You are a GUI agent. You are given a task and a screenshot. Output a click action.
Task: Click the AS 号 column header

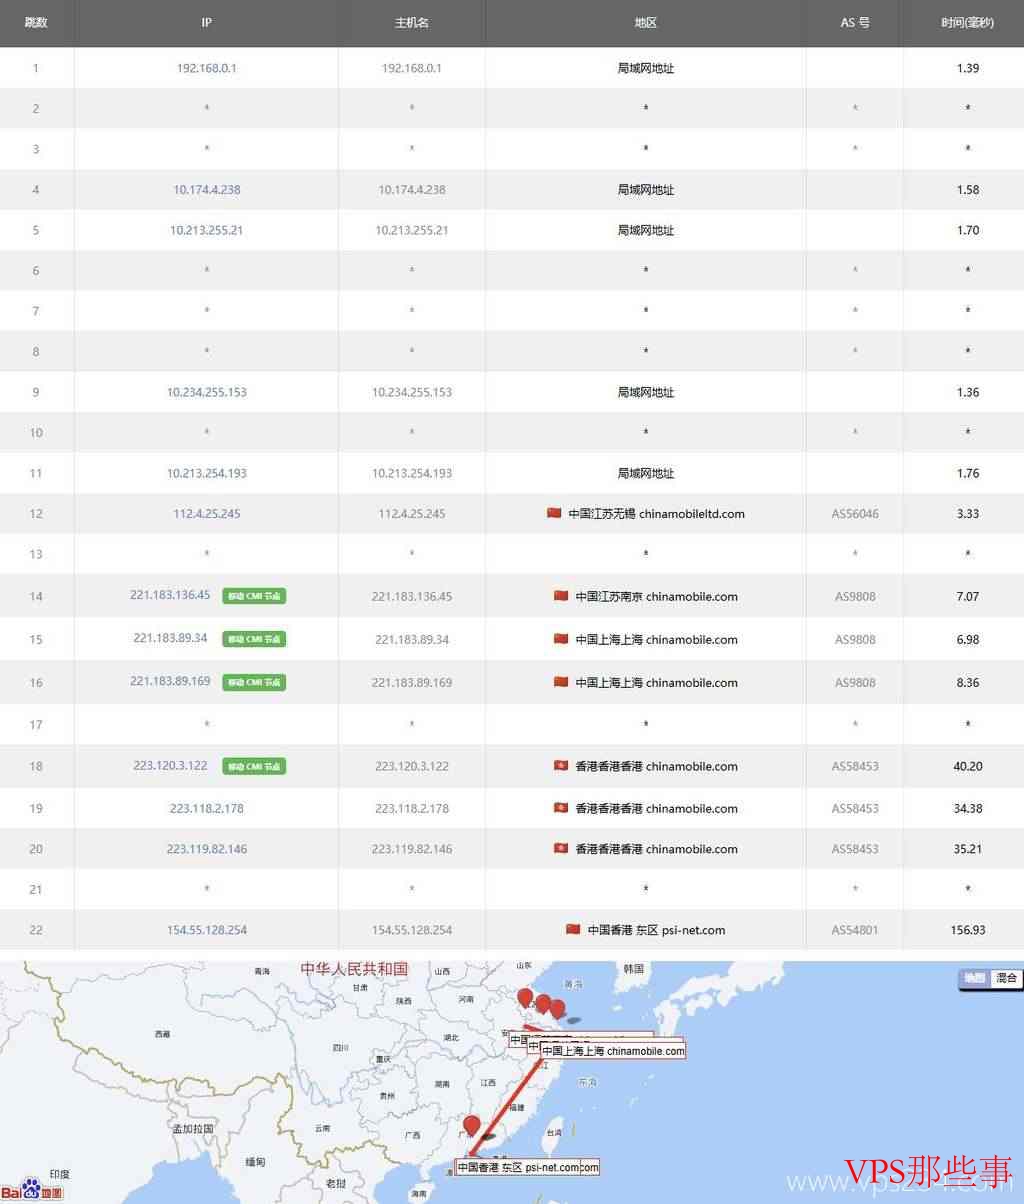click(854, 22)
